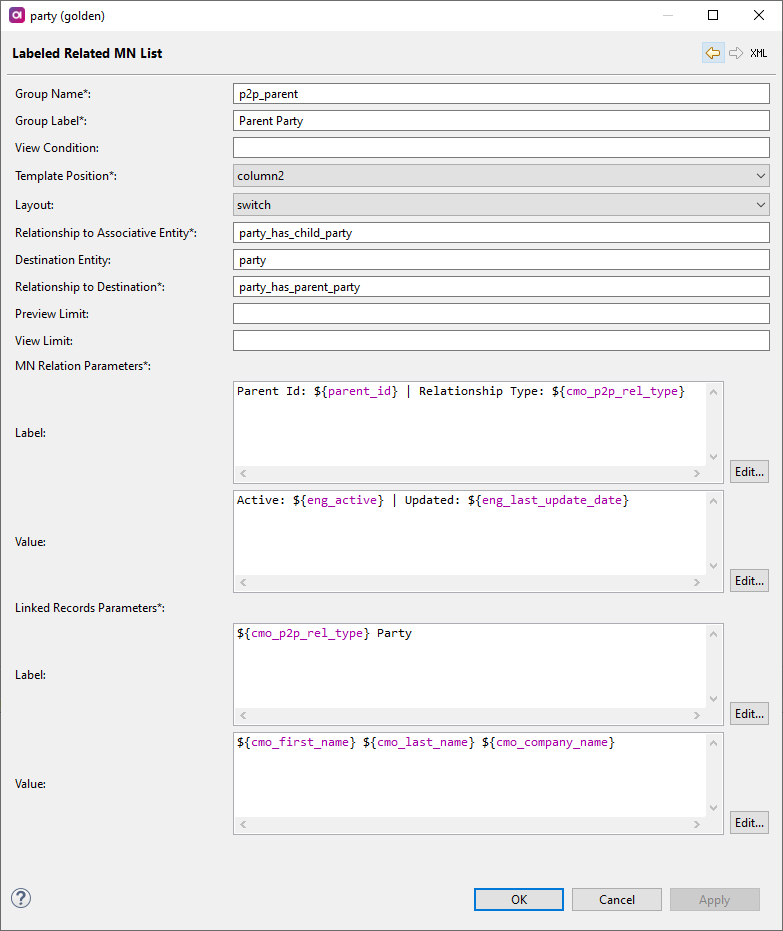Click the forward arrow navigation icon
Screen dimensions: 783x931
pos(736,53)
